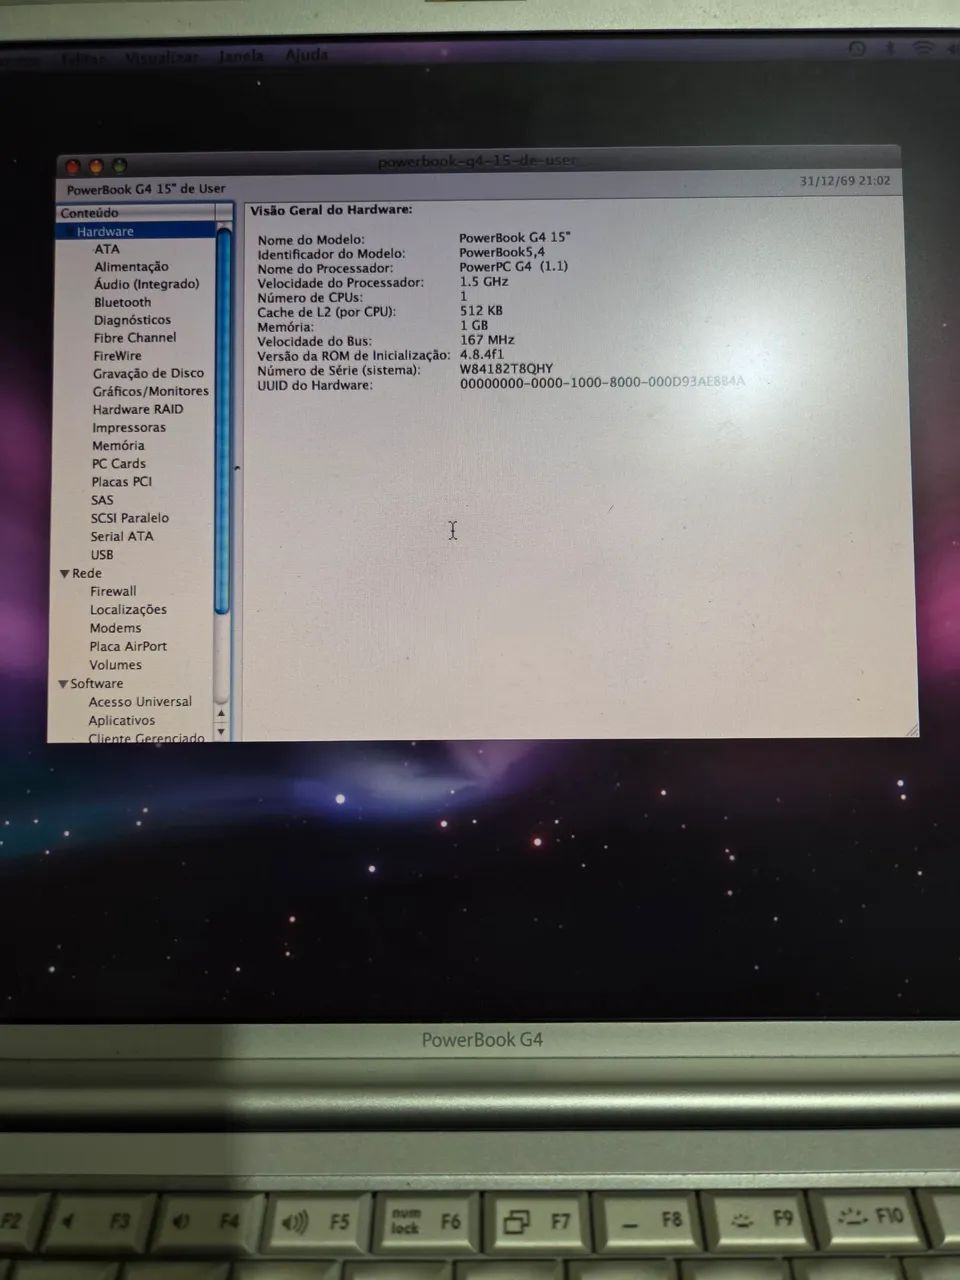Open the Ajuda menu
This screenshot has height=1280, width=960.
[306, 55]
